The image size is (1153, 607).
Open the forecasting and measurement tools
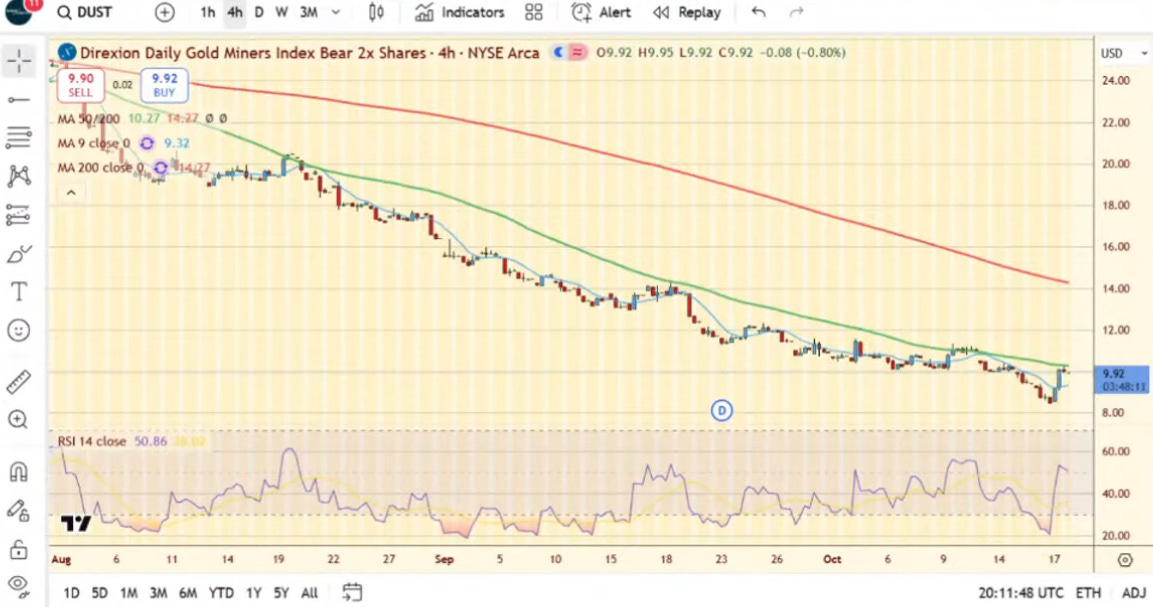pyautogui.click(x=19, y=215)
